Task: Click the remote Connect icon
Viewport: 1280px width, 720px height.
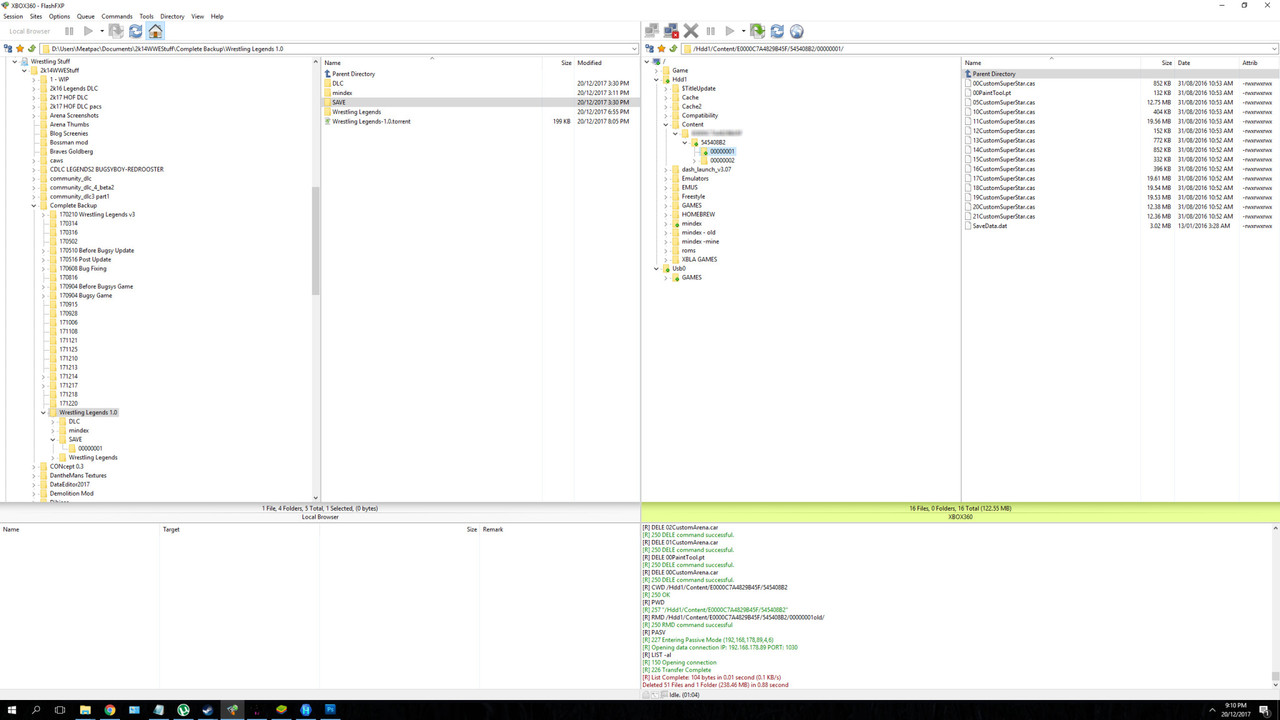Action: click(x=652, y=31)
